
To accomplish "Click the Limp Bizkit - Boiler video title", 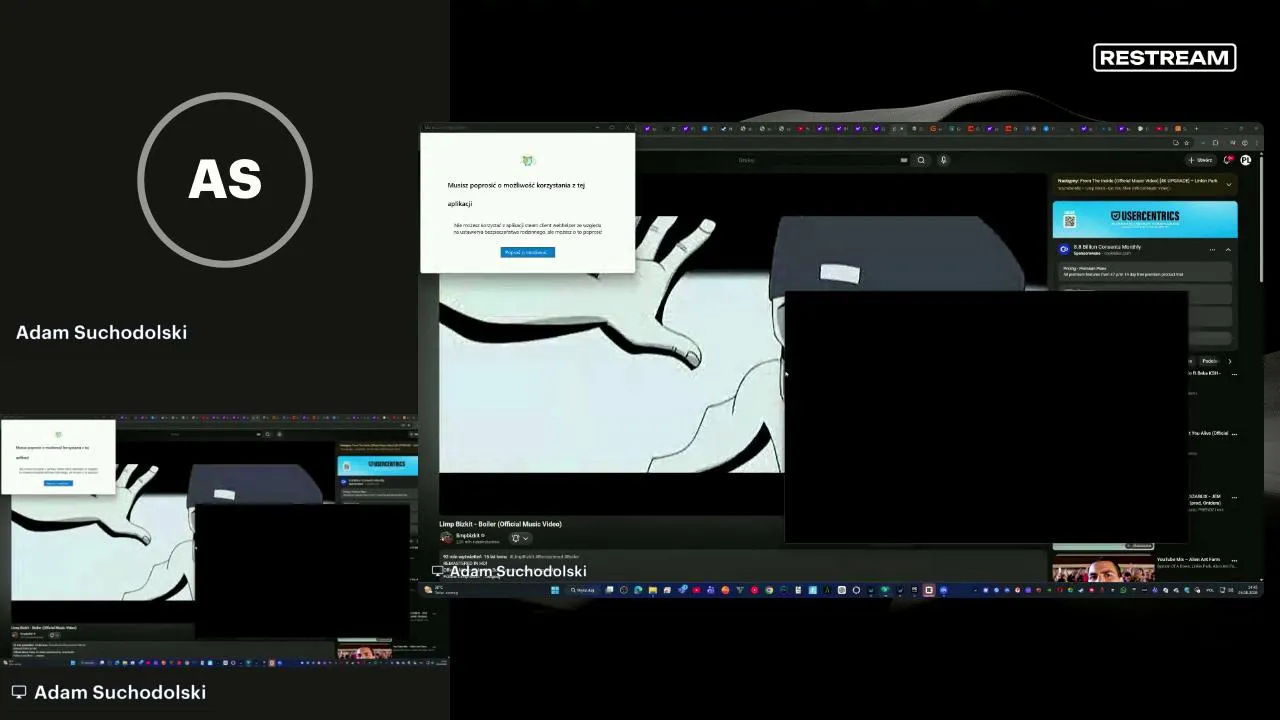I will 500,524.
